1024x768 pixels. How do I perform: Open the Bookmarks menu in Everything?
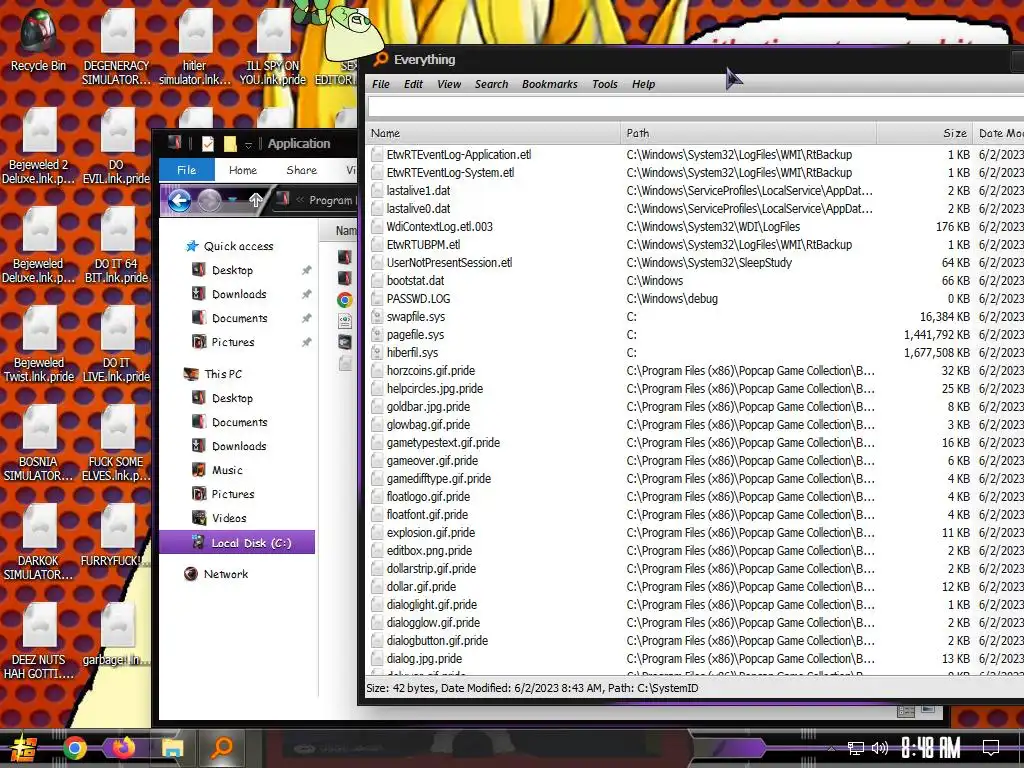pos(550,84)
